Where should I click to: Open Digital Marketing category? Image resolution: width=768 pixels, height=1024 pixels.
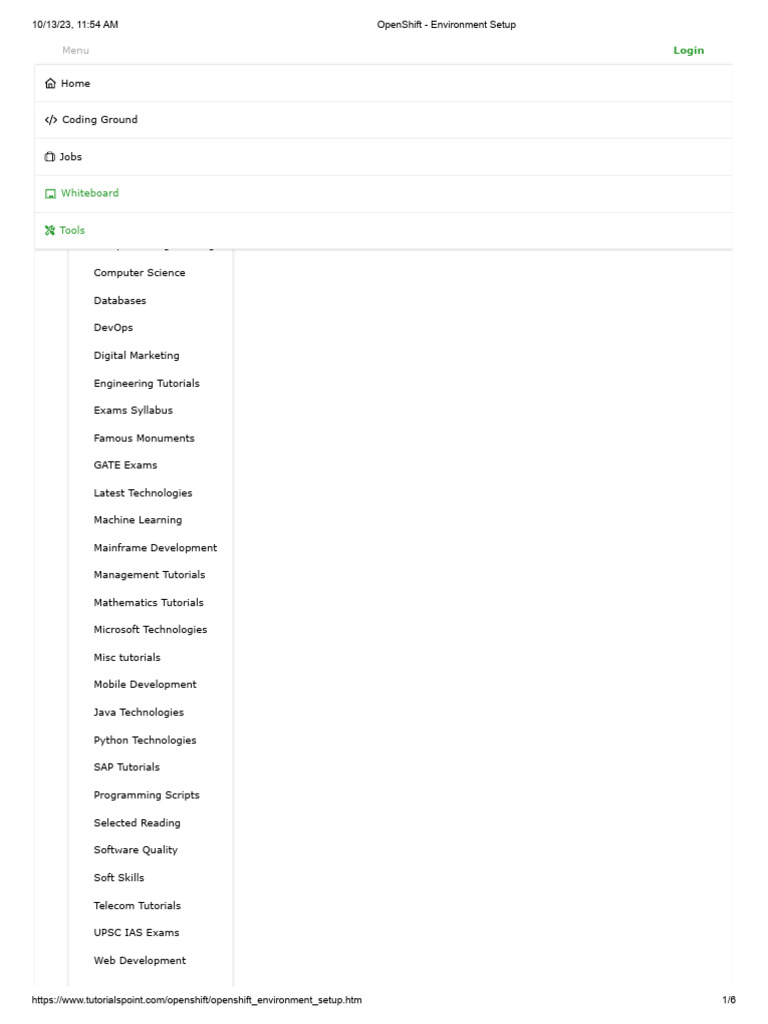(136, 356)
